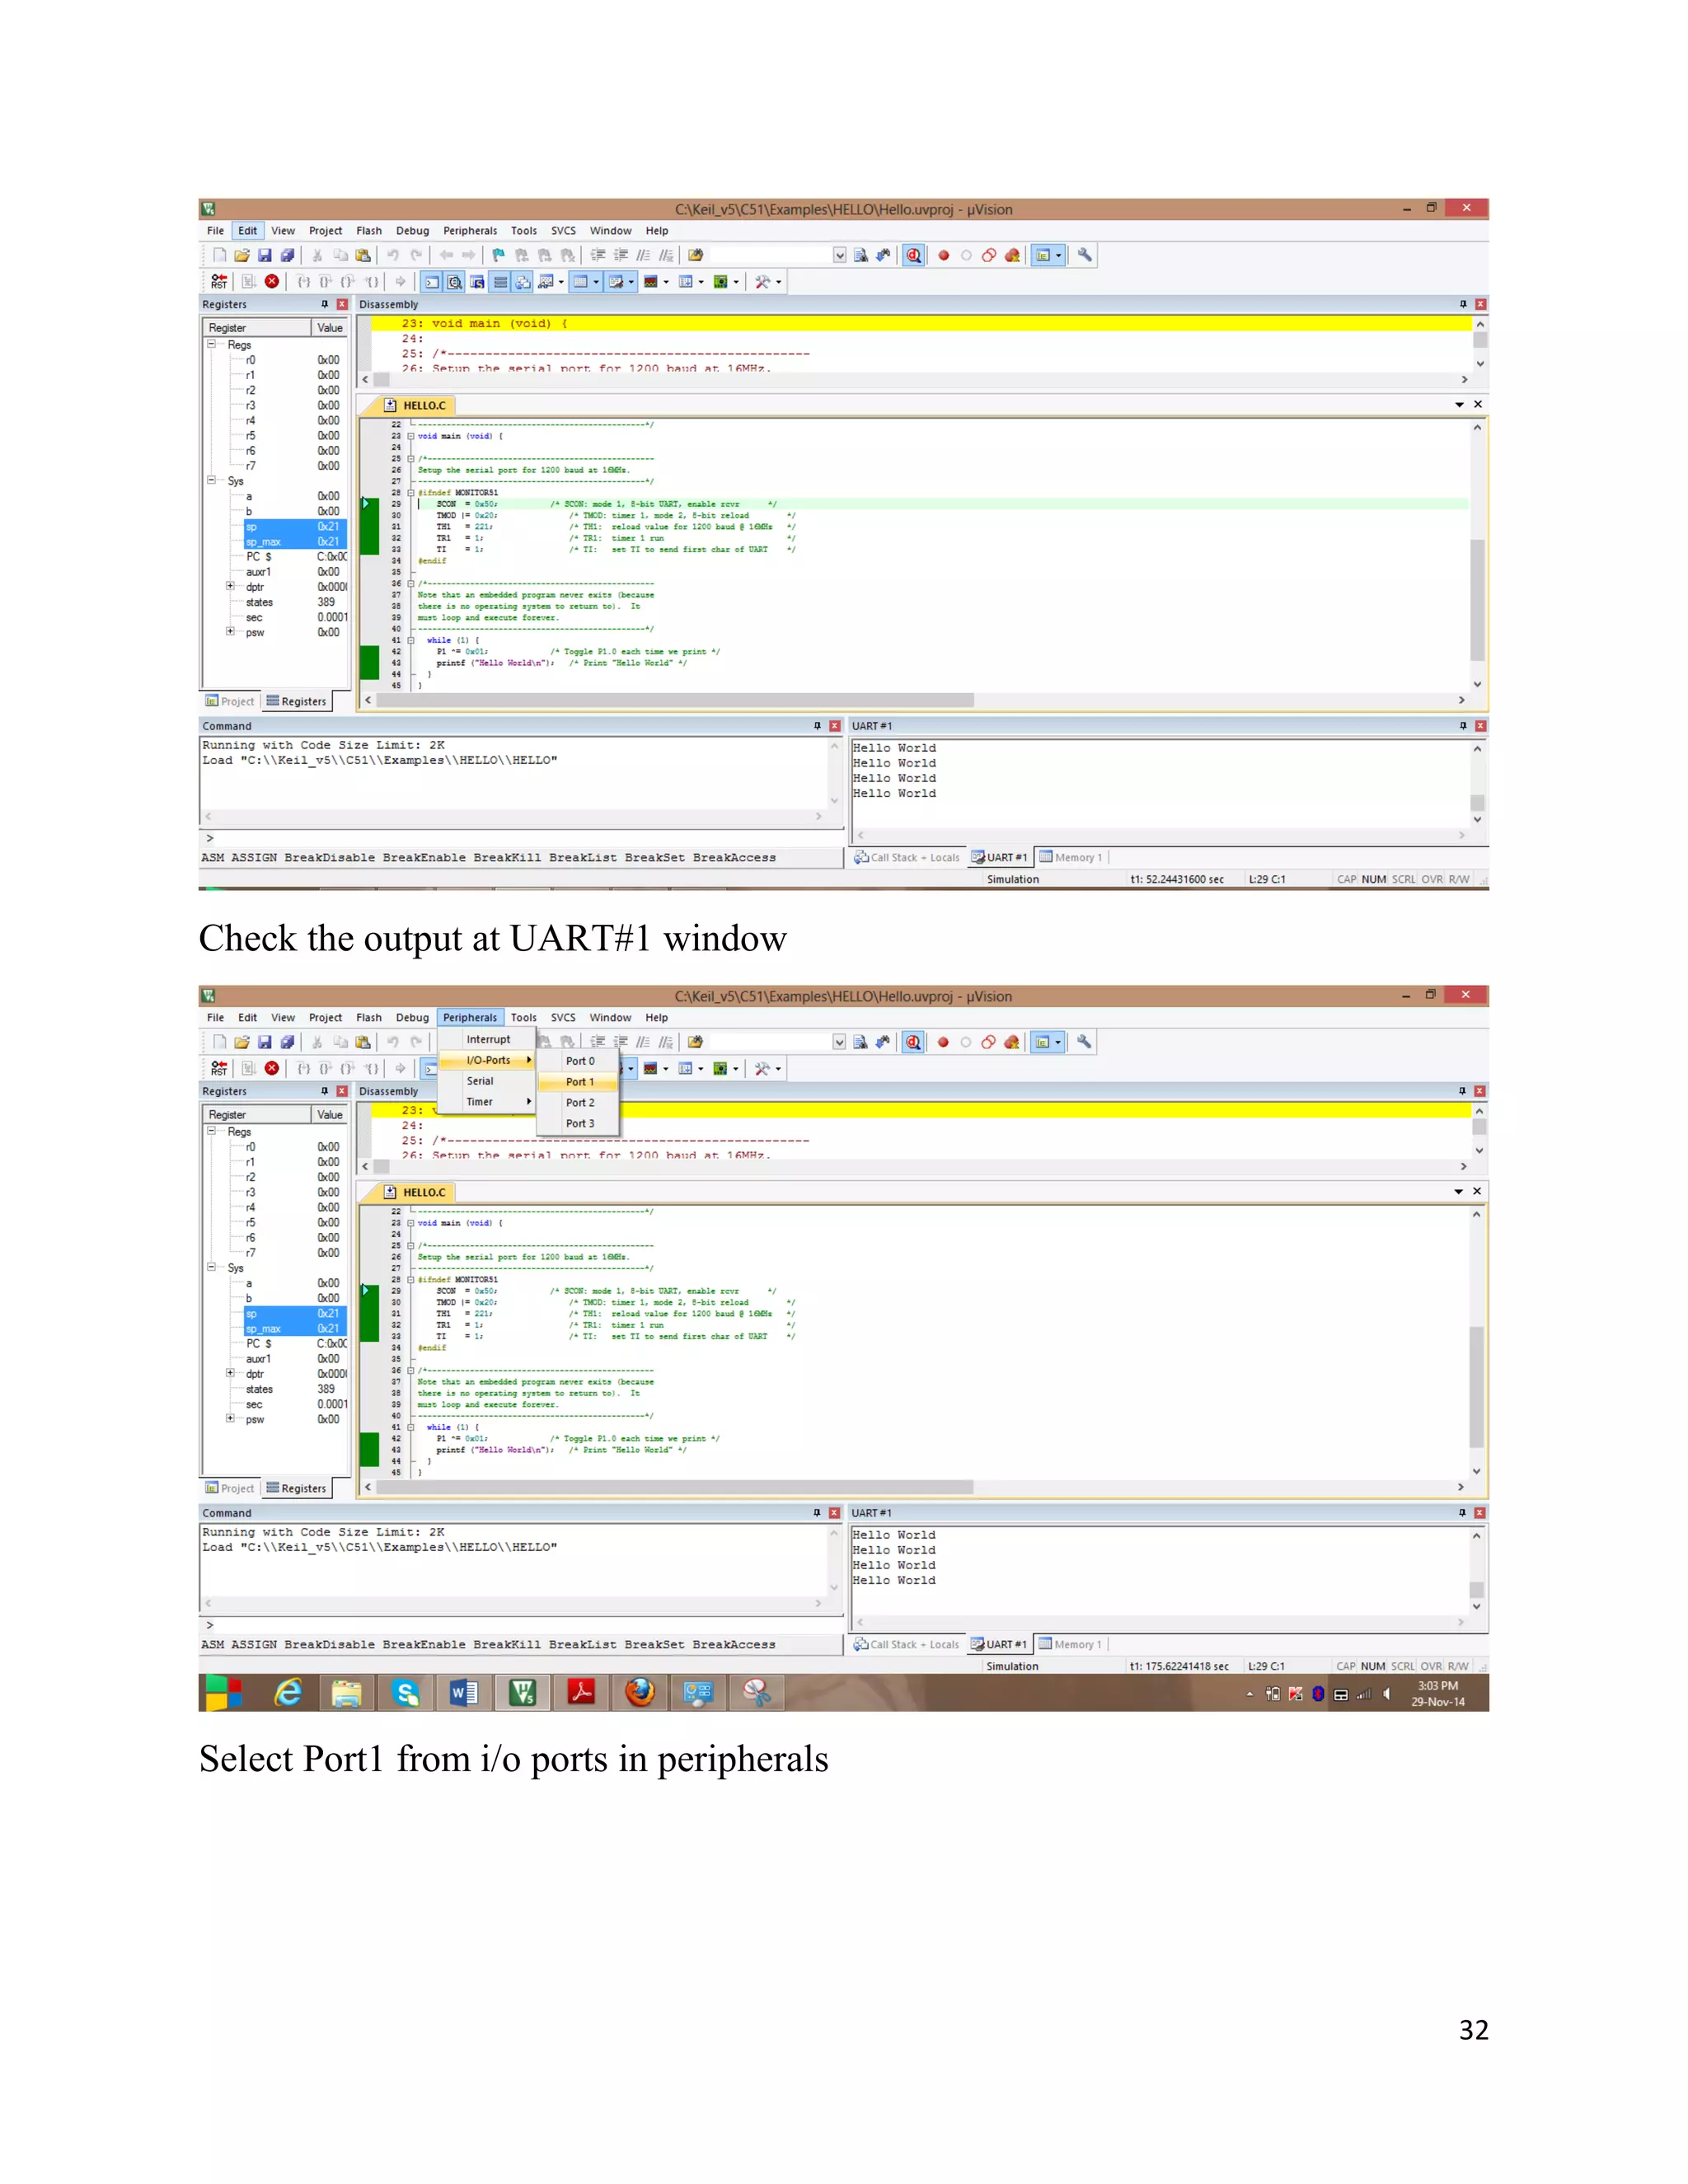Close the UART #1 panel in lower screenshot
Image resolution: width=1688 pixels, height=2184 pixels.
[x=1480, y=1513]
